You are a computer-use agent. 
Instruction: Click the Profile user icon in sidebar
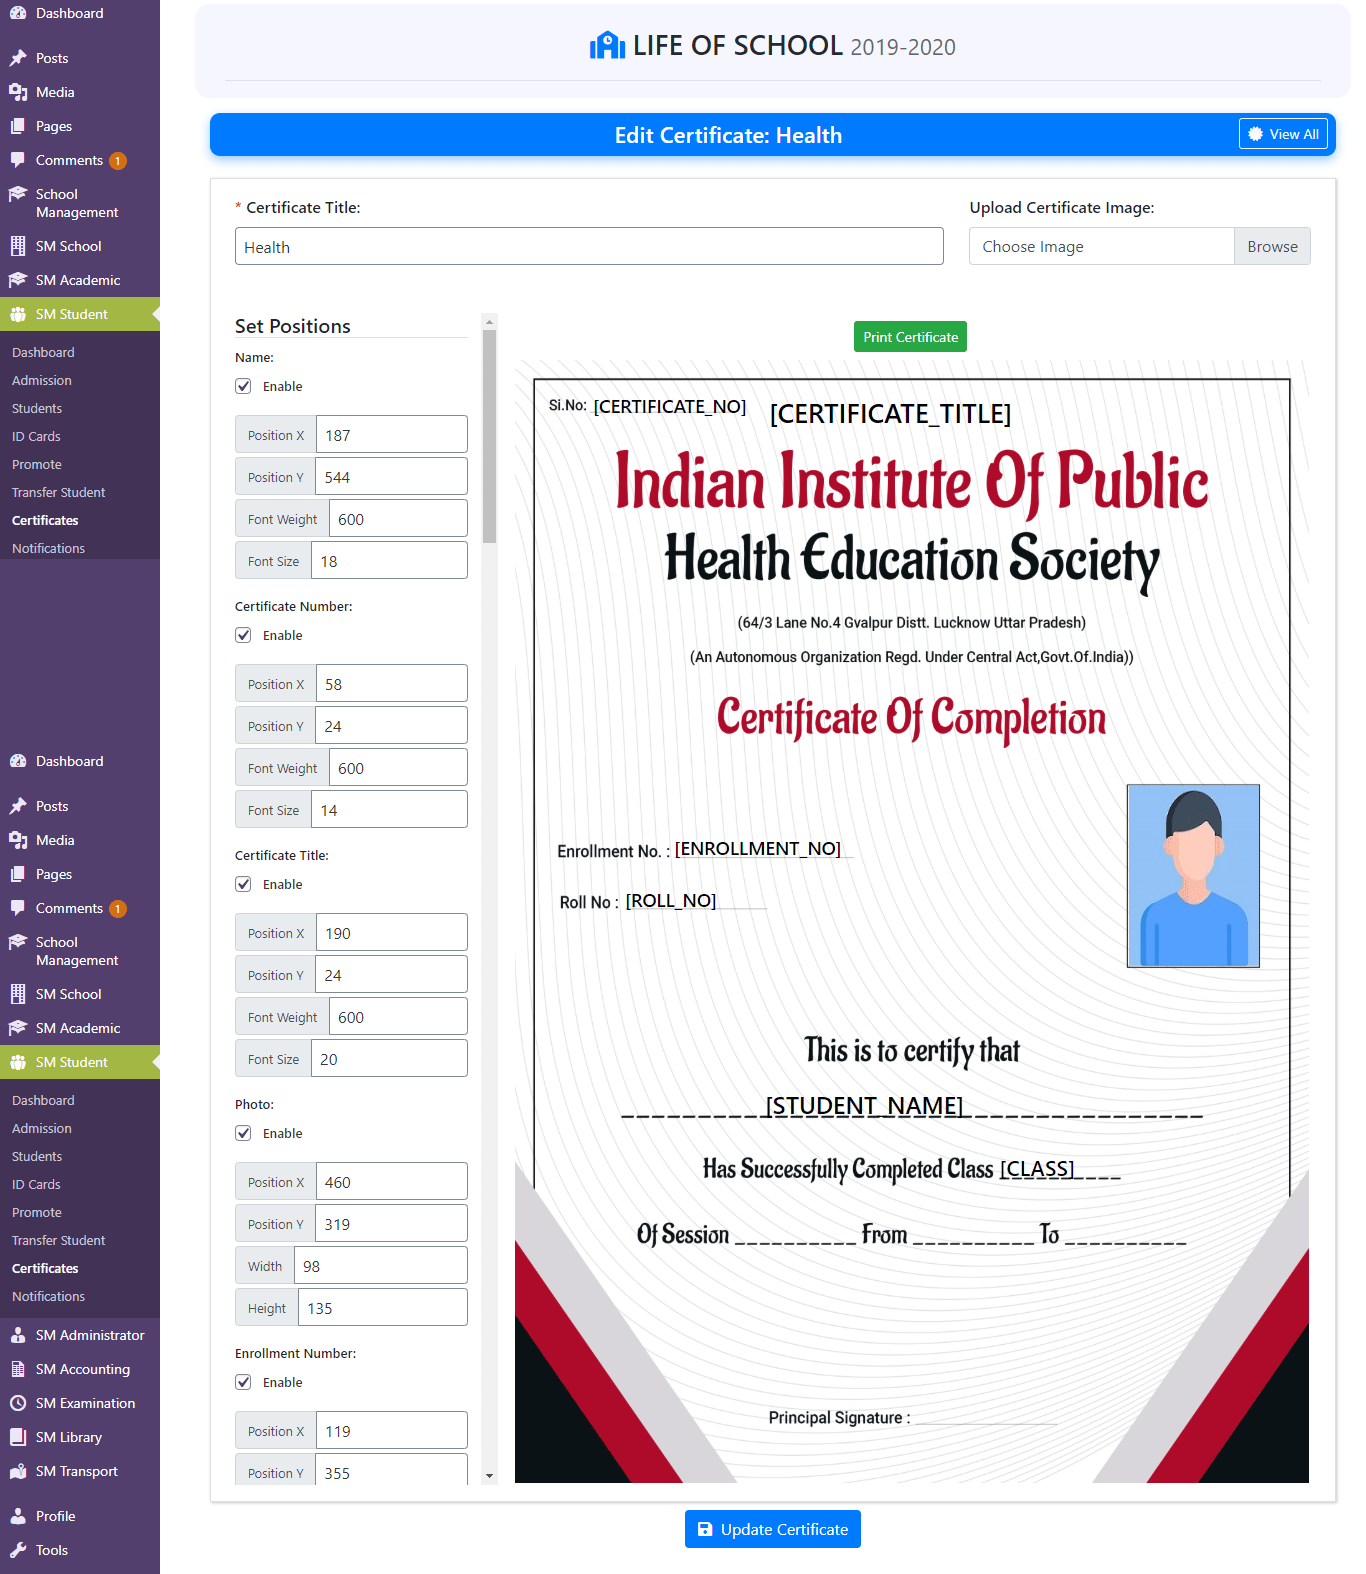pyautogui.click(x=18, y=1516)
